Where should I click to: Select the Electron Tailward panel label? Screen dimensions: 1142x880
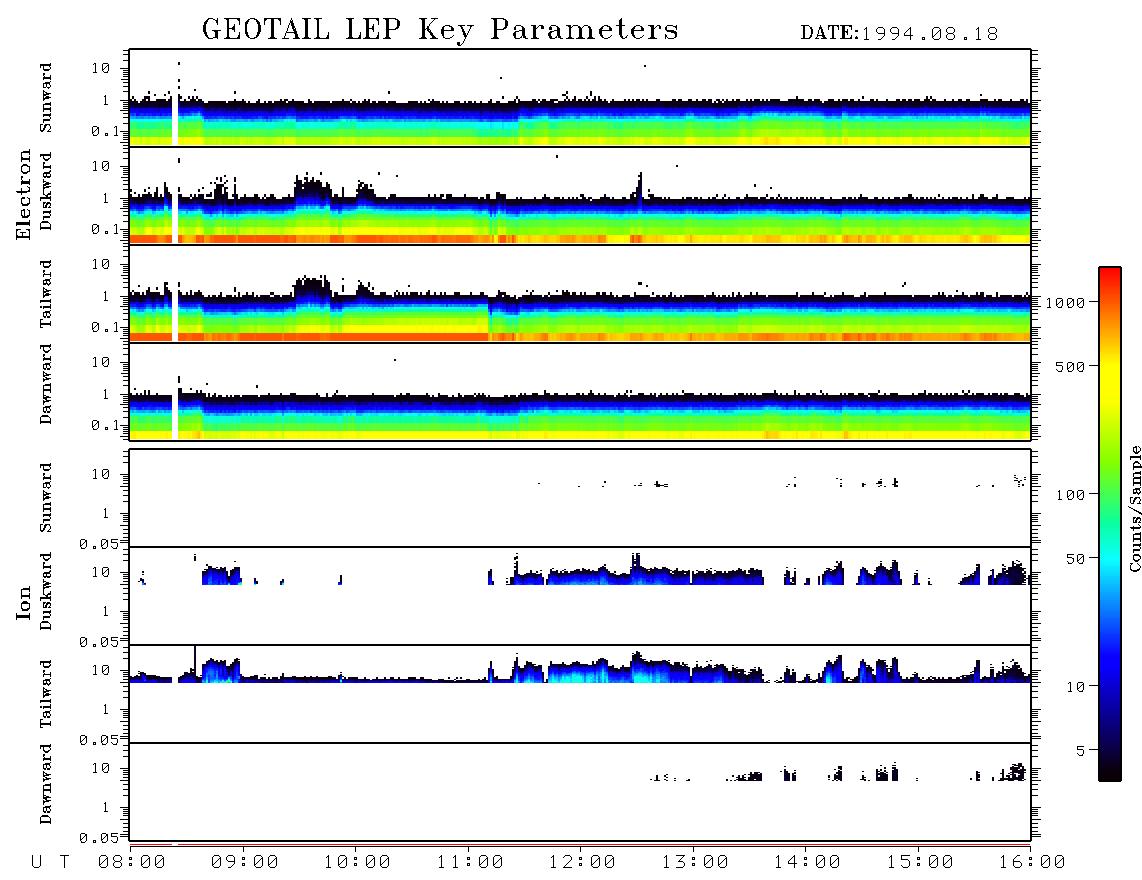[x=46, y=293]
